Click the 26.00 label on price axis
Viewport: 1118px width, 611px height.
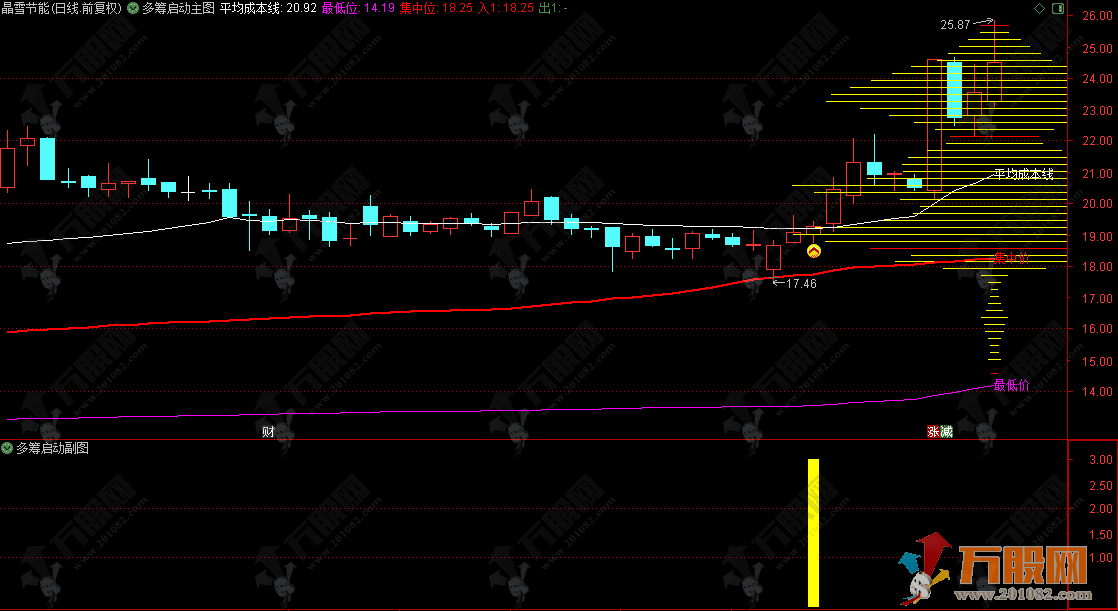1098,15
